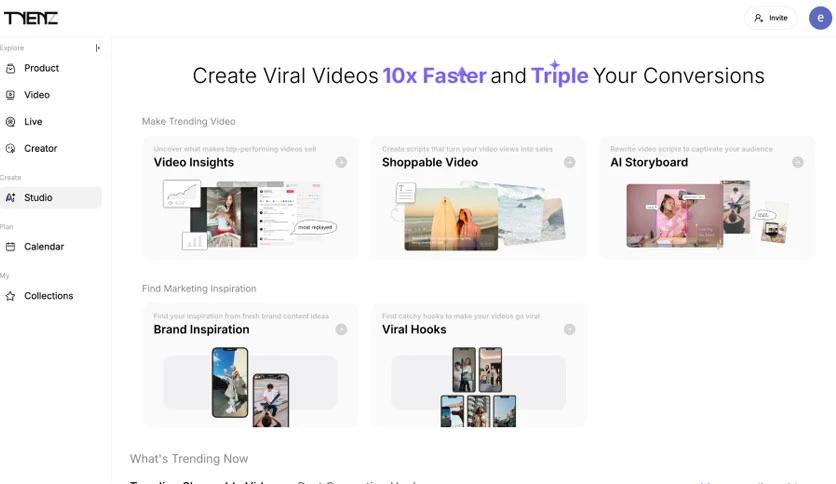Viewport: 836px width, 484px height.
Task: Click the 'most replayed' bubble
Action: click(315, 228)
